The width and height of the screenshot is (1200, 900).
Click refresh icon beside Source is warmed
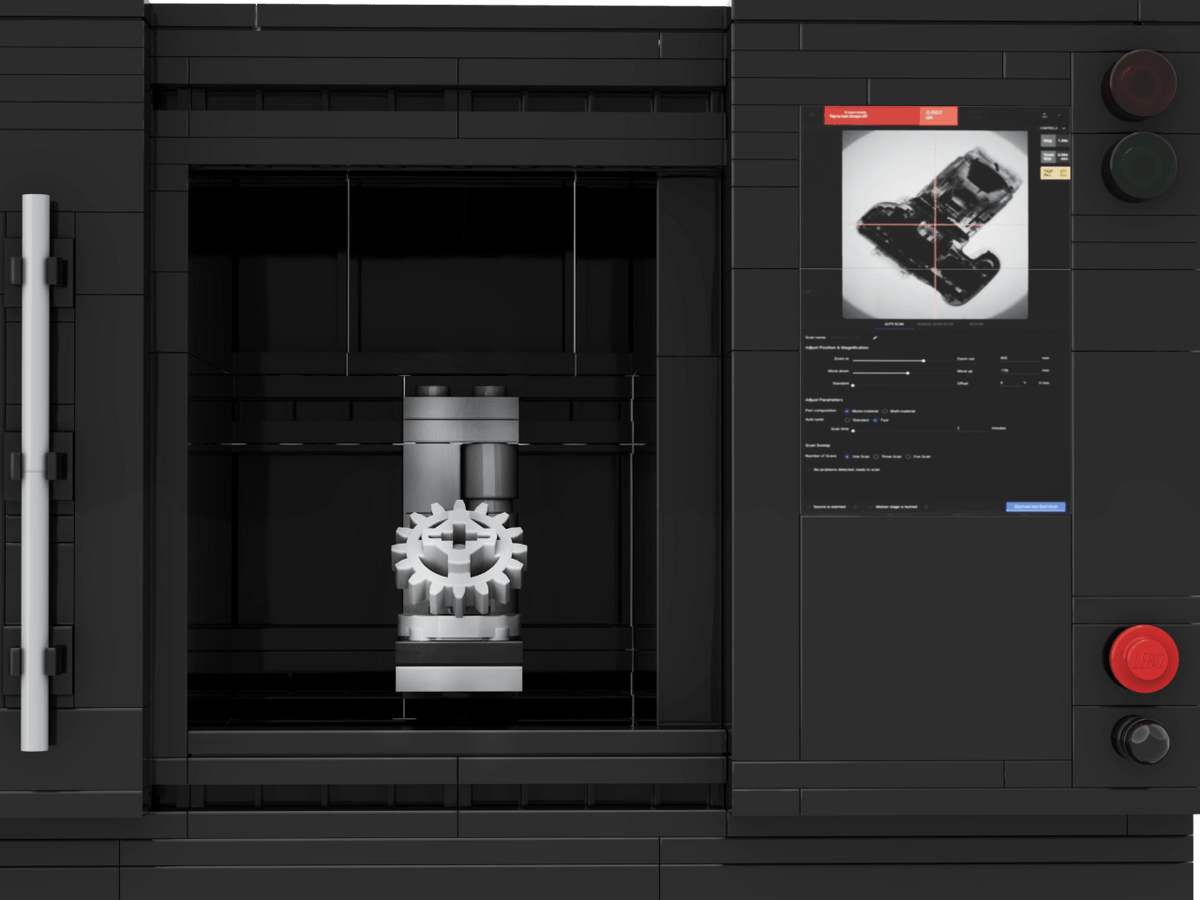point(855,507)
